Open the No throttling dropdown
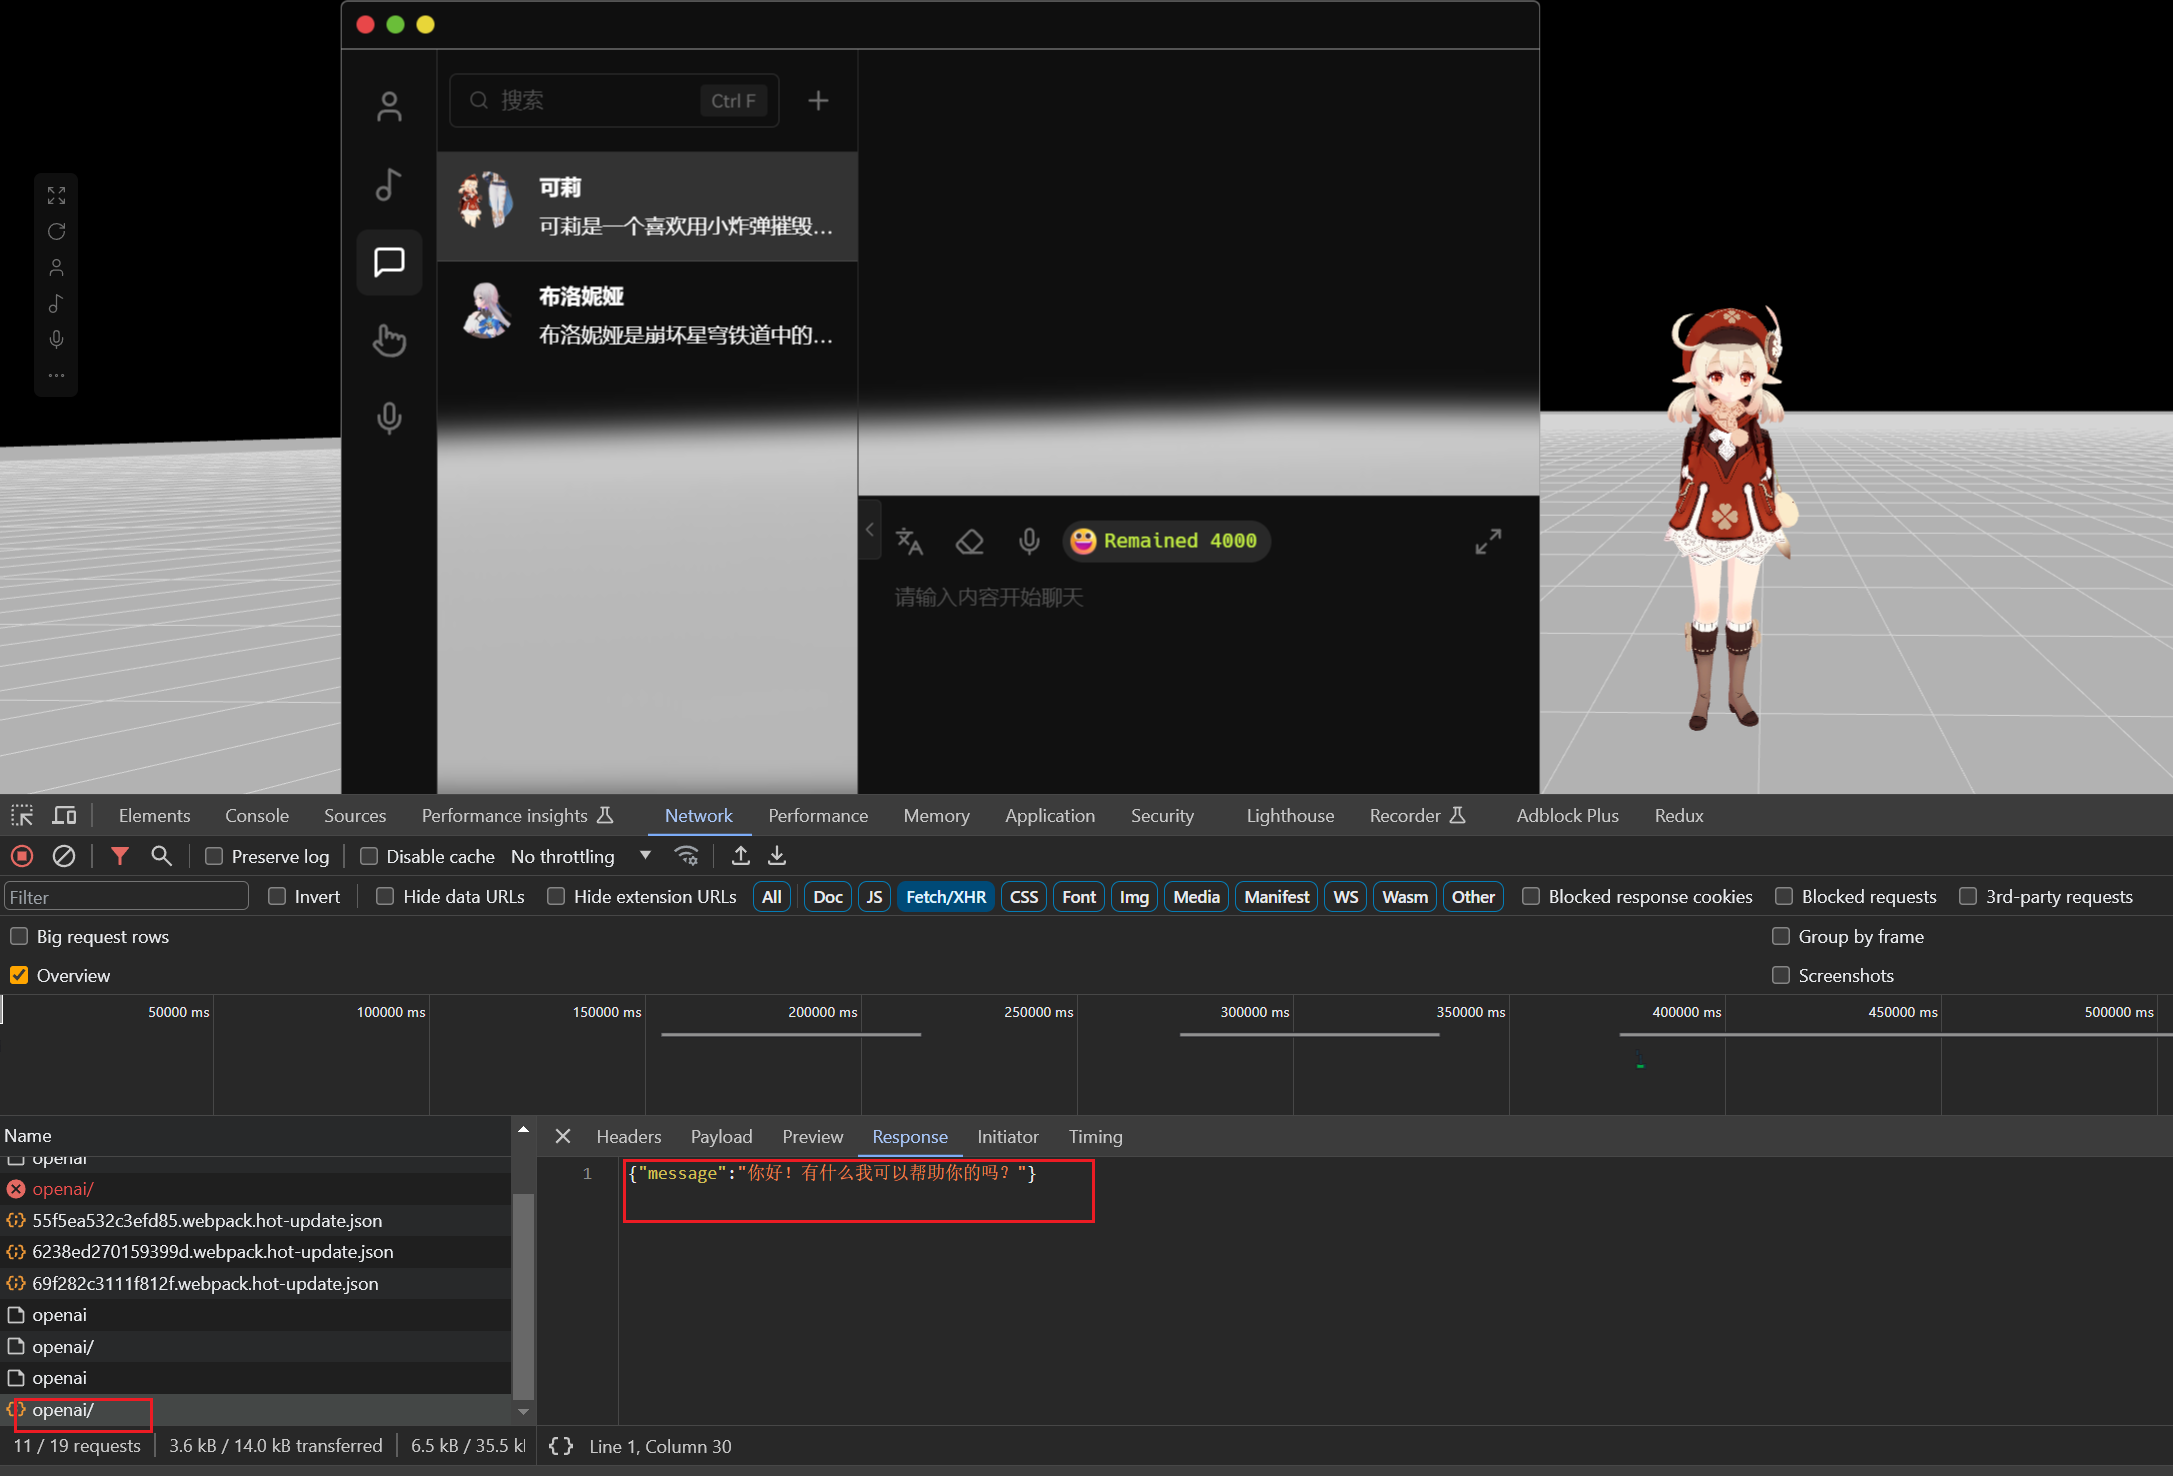 581,856
